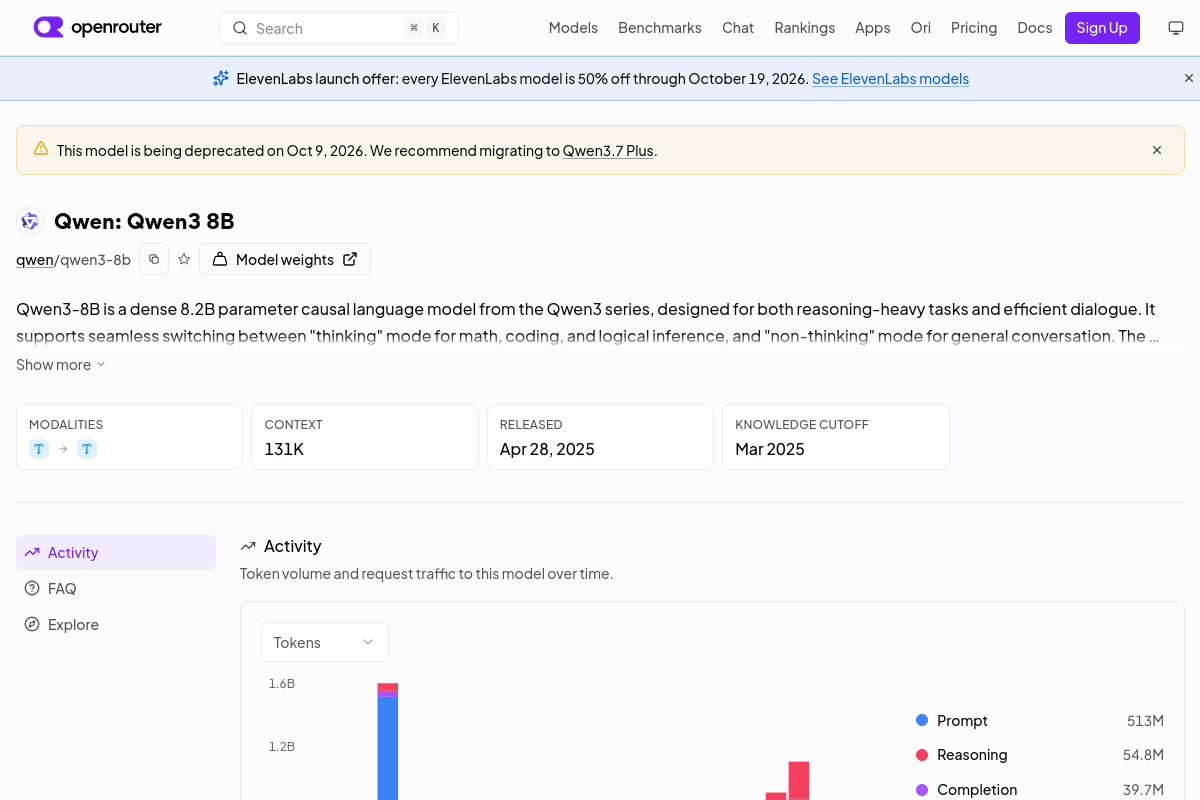Click the "Mar 2025" knowledge cutoff value
The height and width of the screenshot is (800, 1200).
coord(770,449)
